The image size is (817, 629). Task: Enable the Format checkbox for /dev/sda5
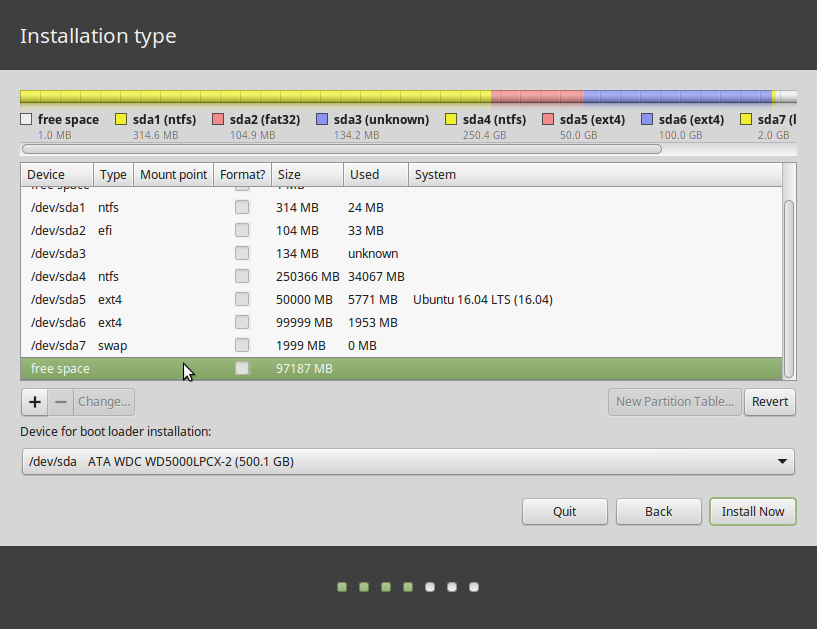click(x=242, y=300)
